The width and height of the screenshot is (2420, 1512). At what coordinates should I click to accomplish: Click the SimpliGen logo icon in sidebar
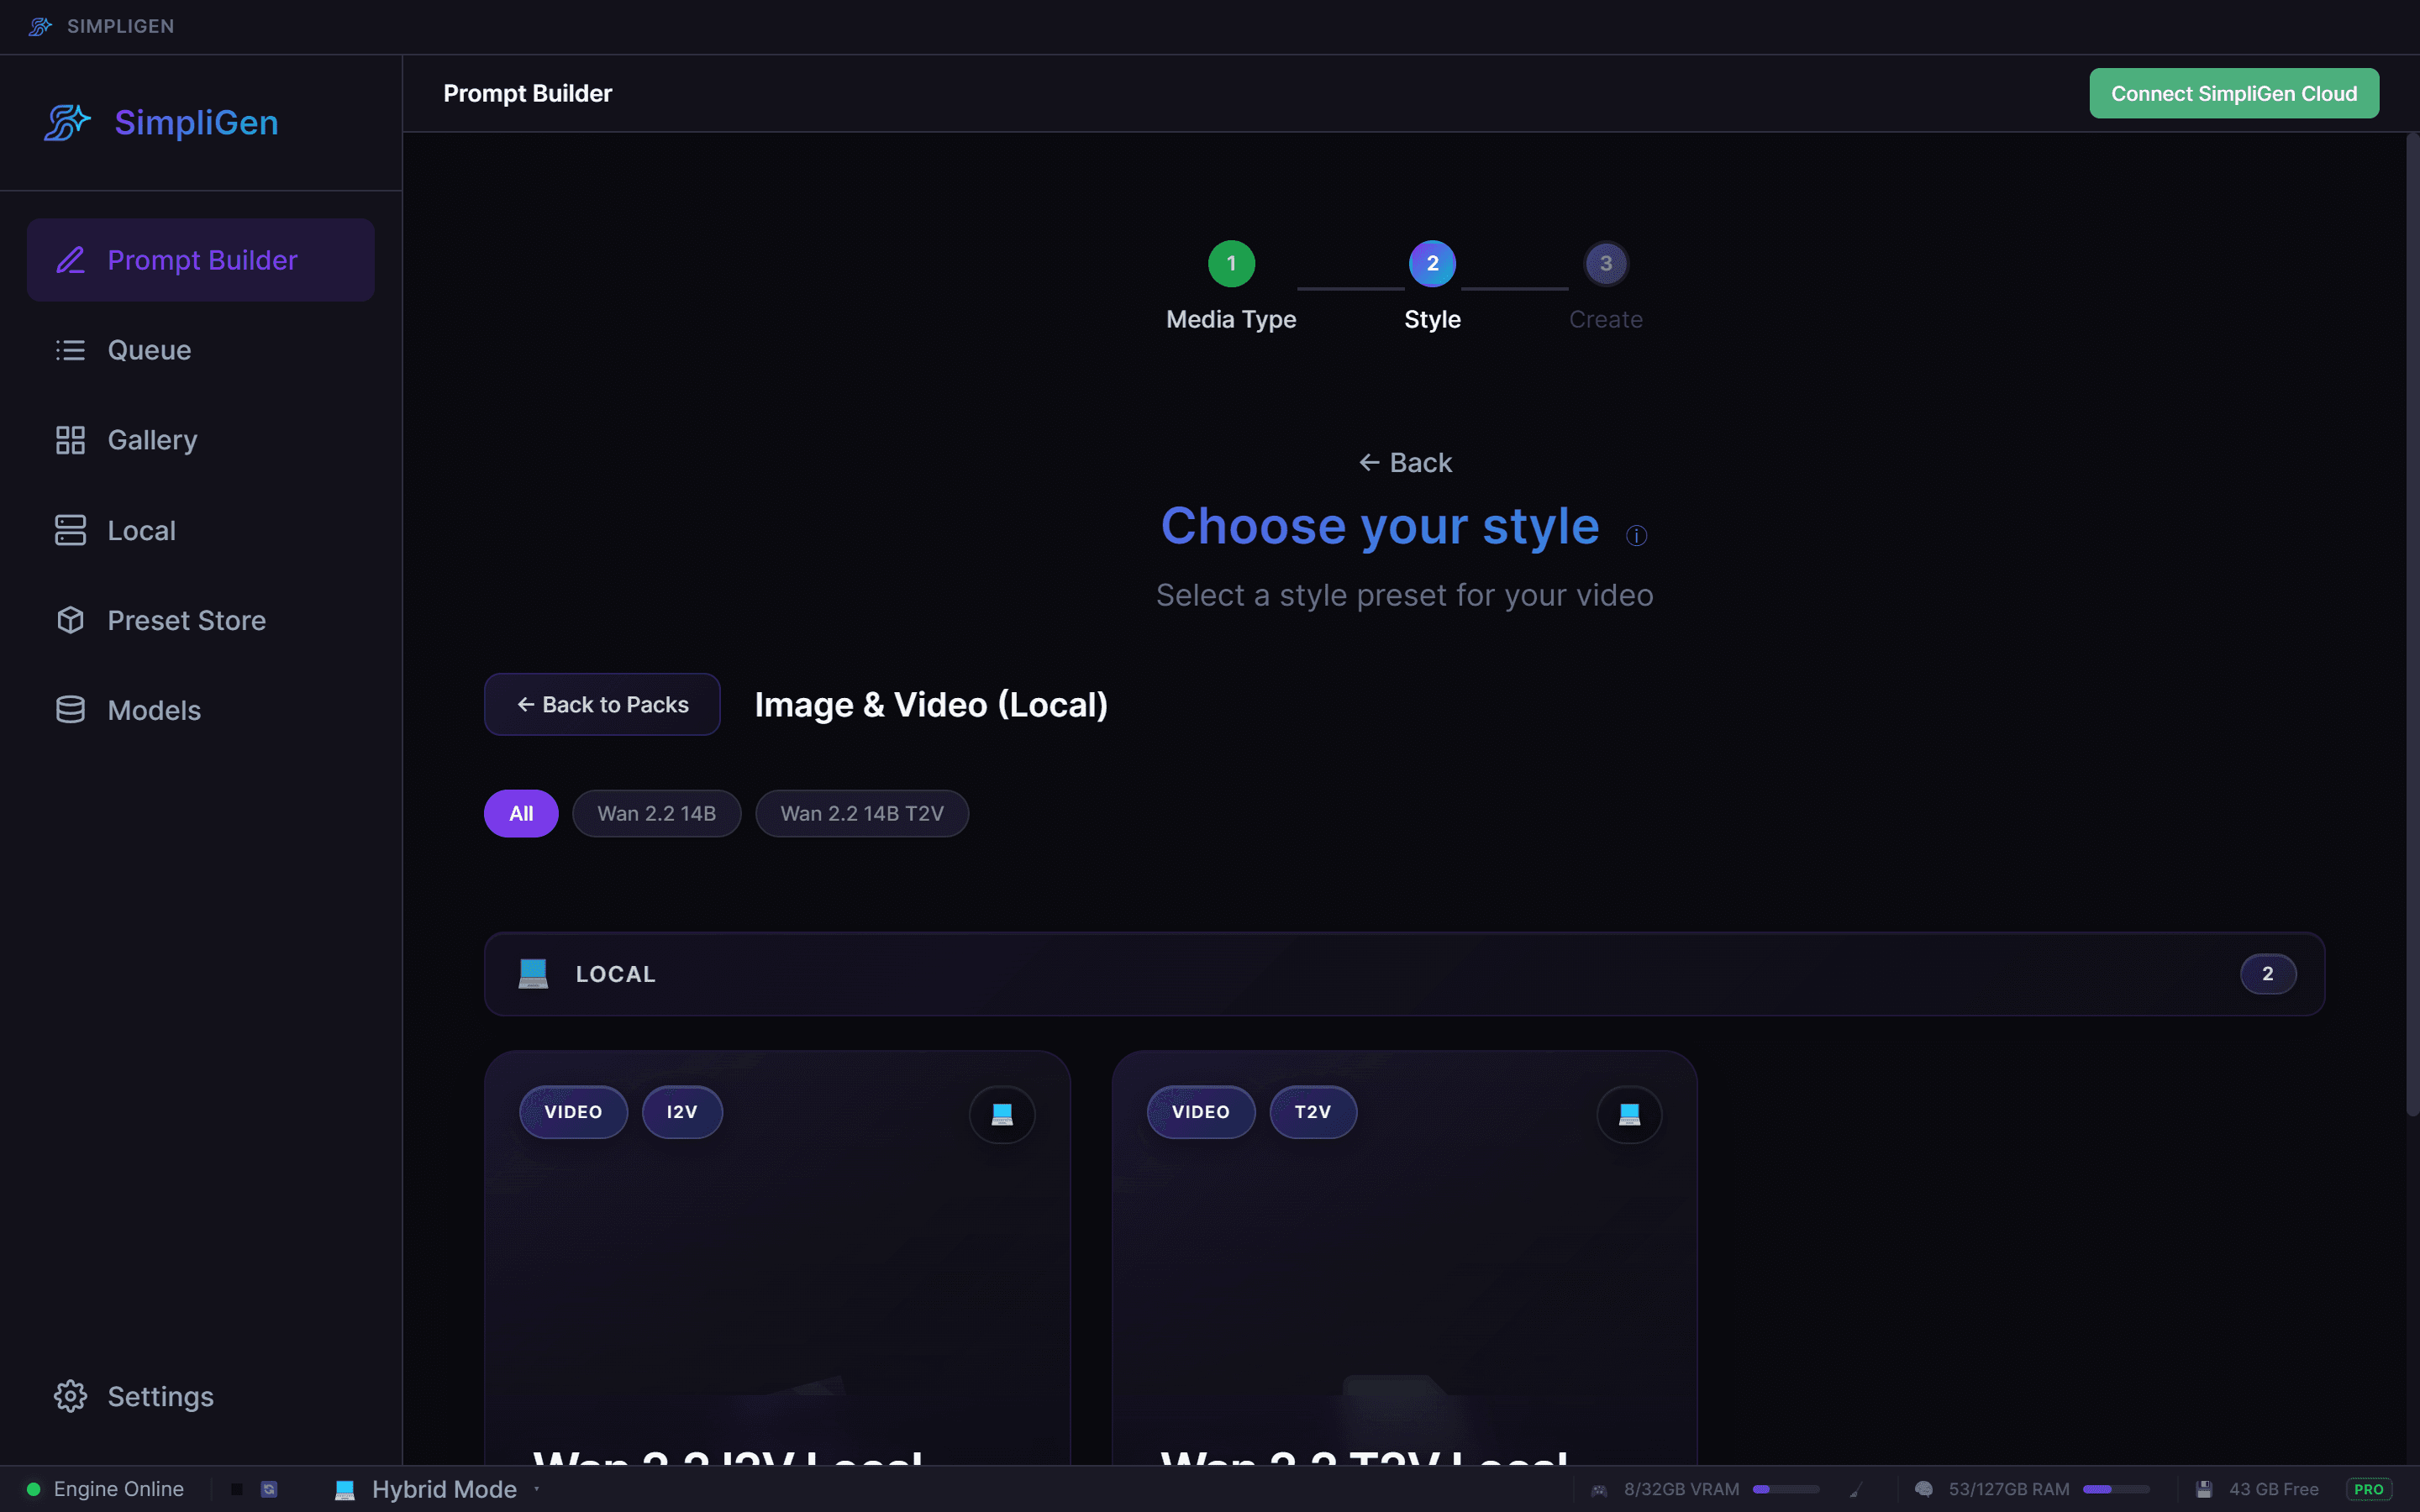click(x=67, y=123)
